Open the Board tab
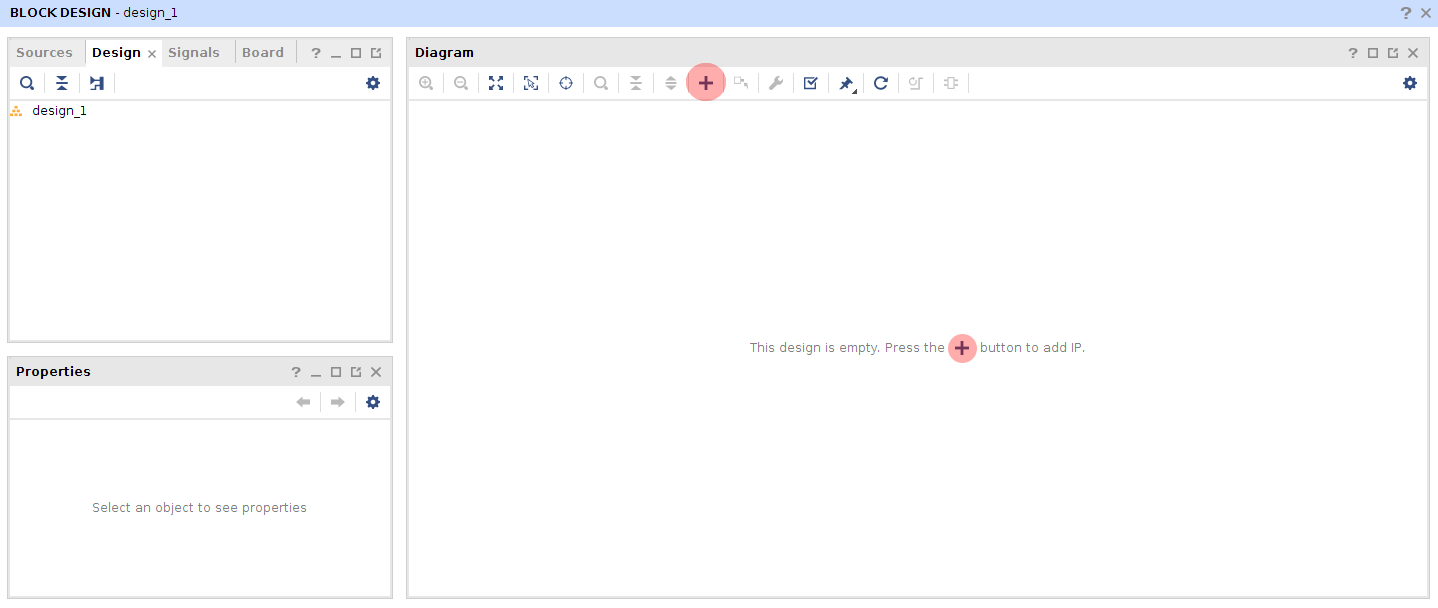This screenshot has width=1438, height=608. pos(263,53)
